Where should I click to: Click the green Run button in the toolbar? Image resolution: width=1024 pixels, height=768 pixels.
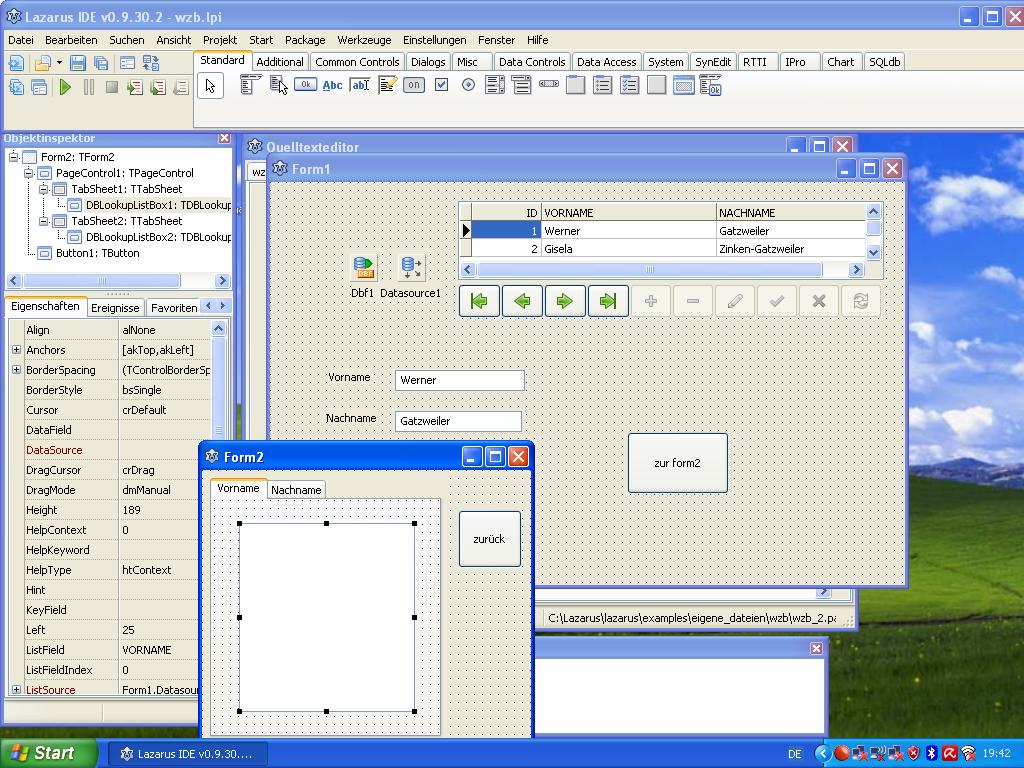65,88
